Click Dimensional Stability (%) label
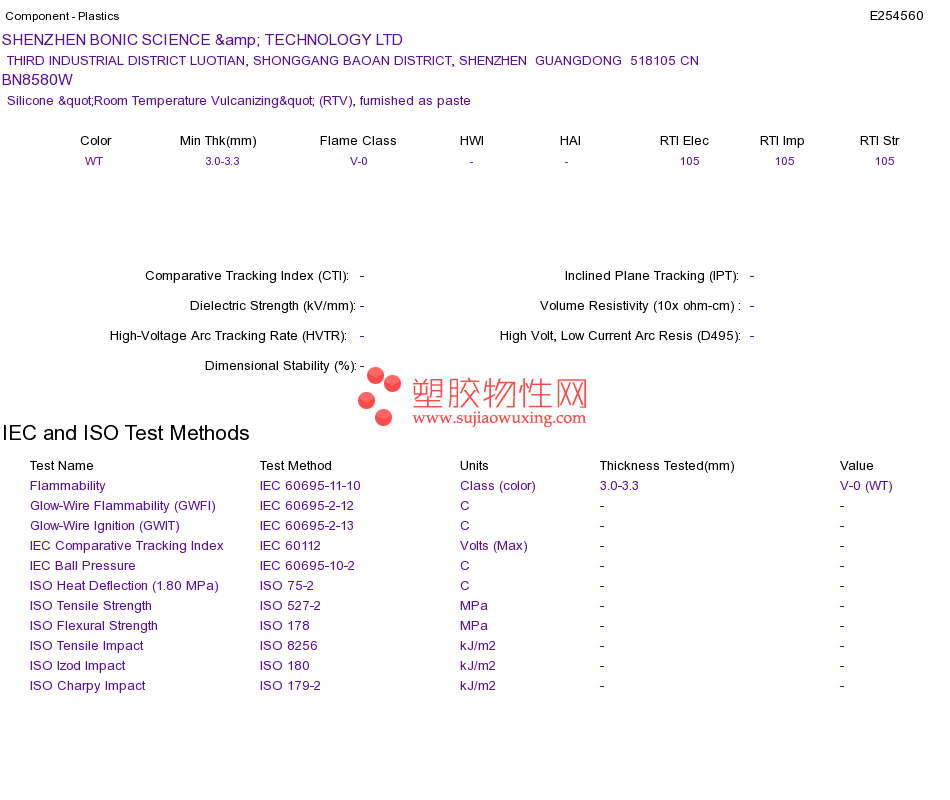Screen dimensions: 950x800 pos(281,365)
